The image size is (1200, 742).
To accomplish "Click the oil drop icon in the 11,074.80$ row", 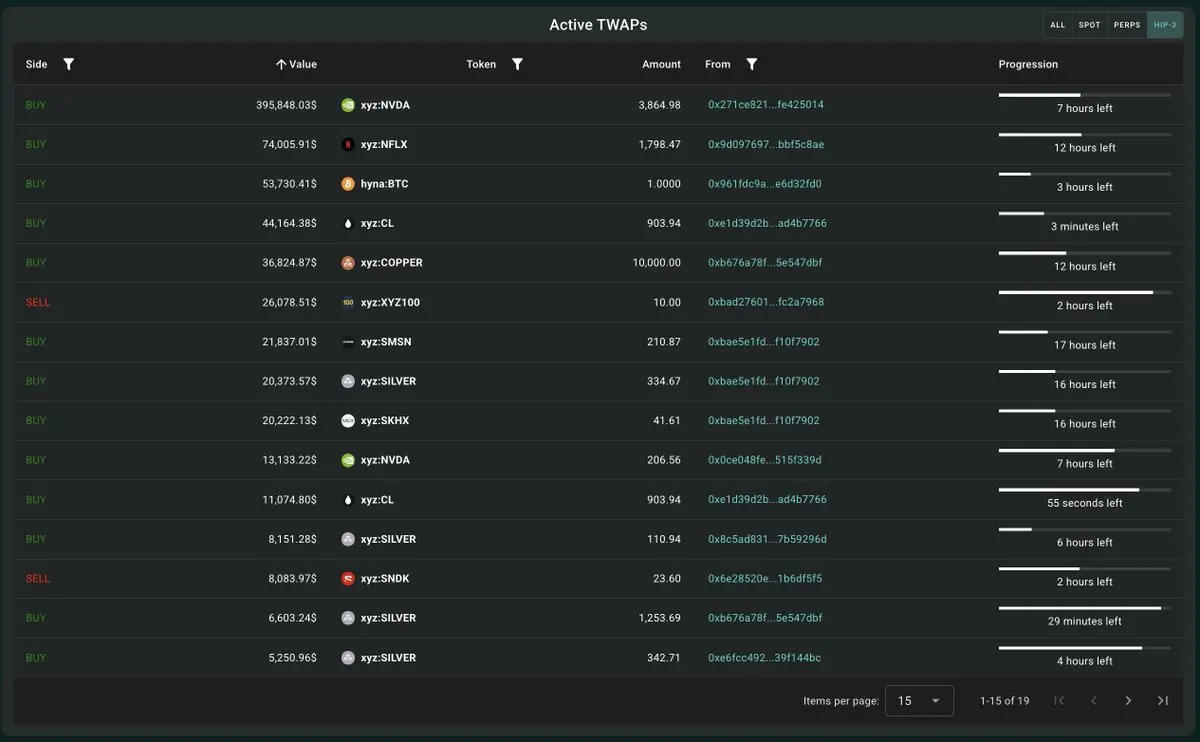I will coord(348,500).
